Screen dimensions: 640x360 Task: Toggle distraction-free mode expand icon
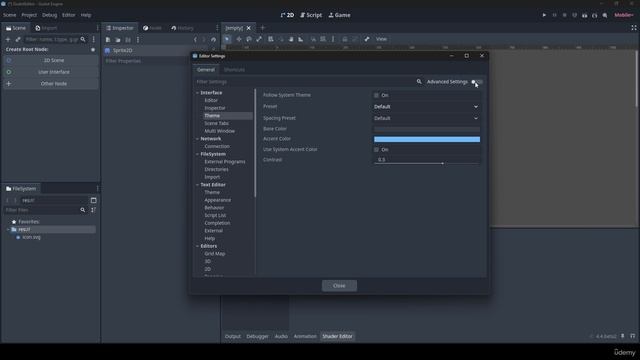click(x=633, y=28)
